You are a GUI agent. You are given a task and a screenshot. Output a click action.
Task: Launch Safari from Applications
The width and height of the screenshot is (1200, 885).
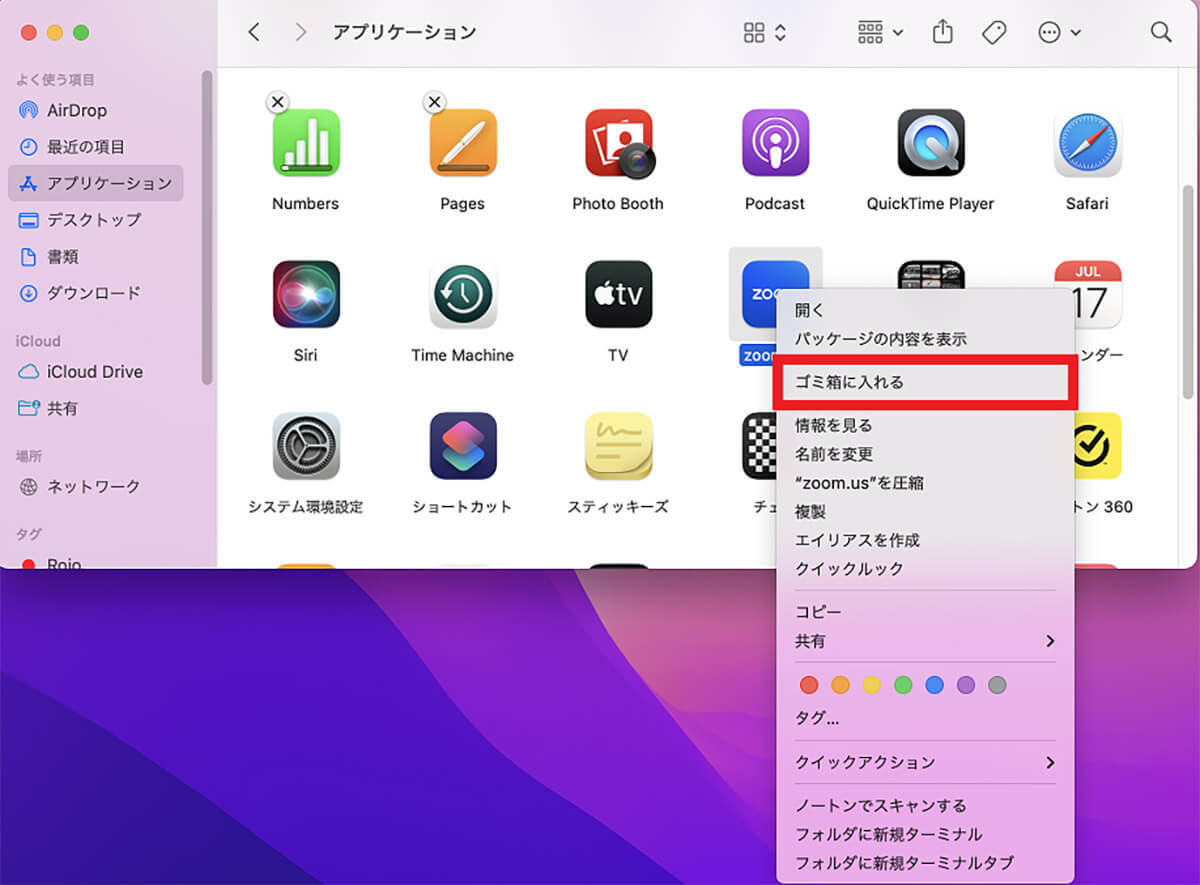pos(1087,143)
